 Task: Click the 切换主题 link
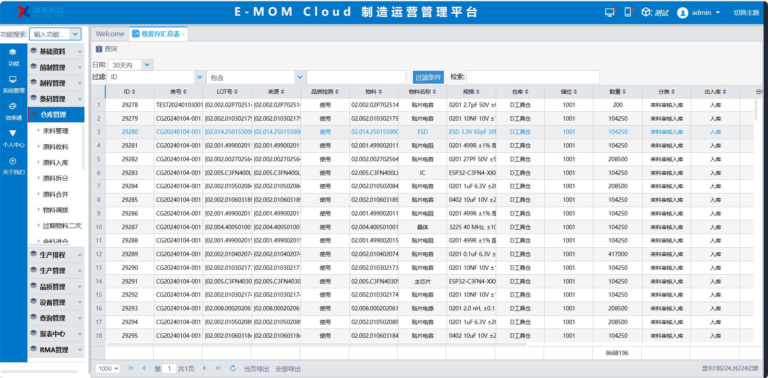tap(746, 13)
